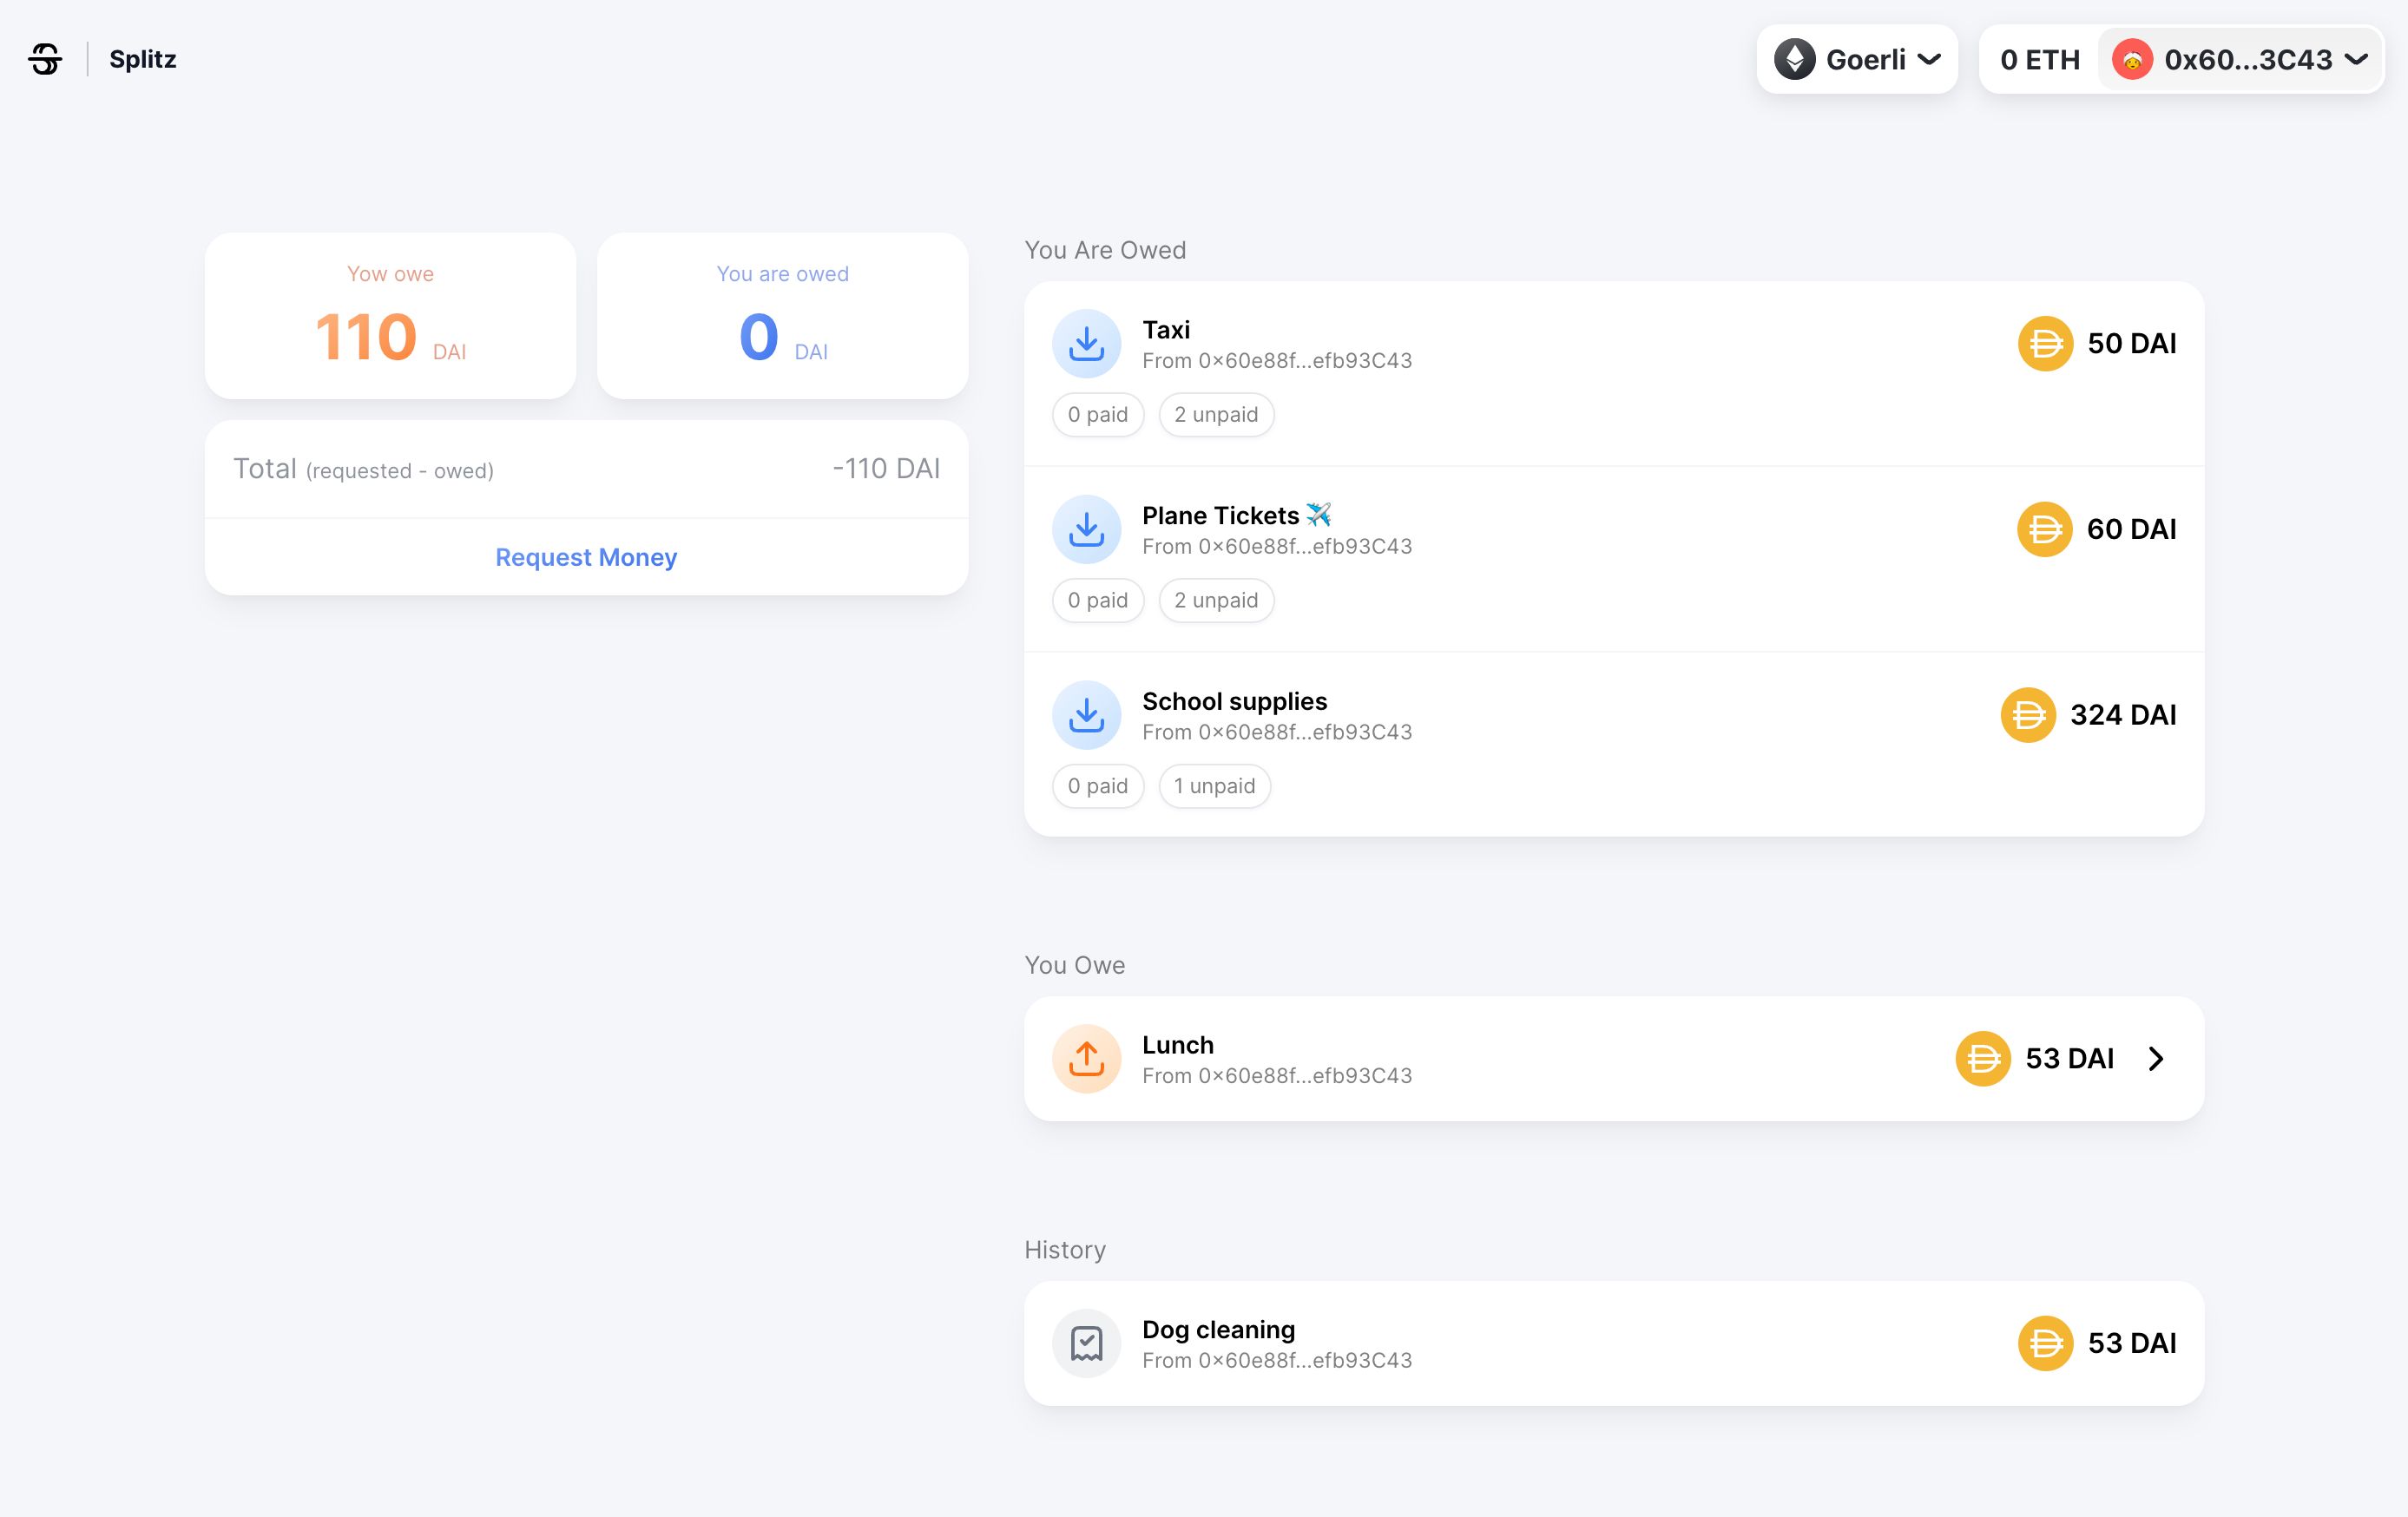This screenshot has height=1517, width=2408.
Task: Click the DAI coin icon beside 60 DAI
Action: [x=2045, y=530]
